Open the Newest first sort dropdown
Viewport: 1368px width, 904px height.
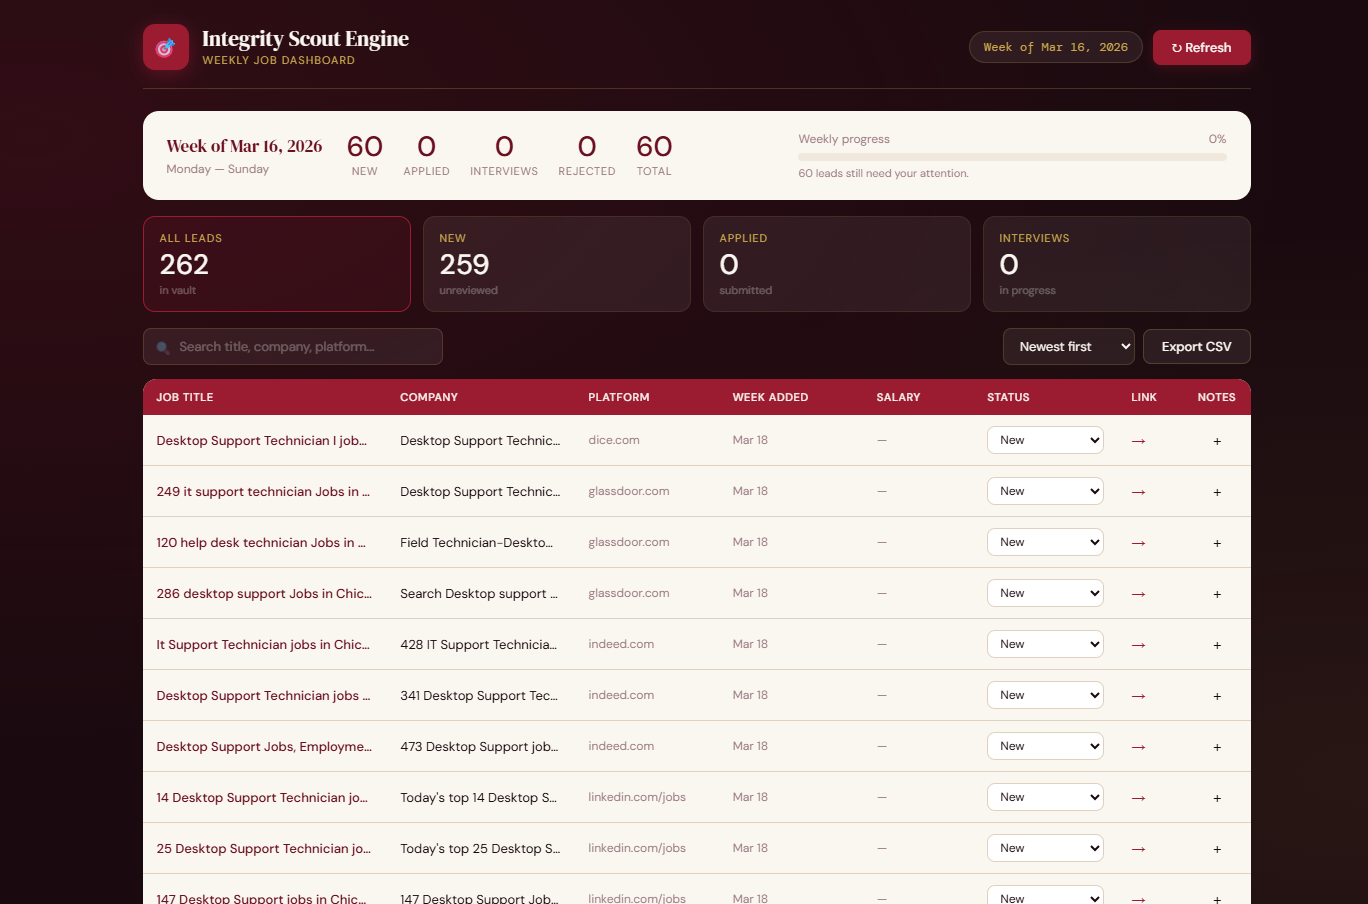pyautogui.click(x=1068, y=346)
